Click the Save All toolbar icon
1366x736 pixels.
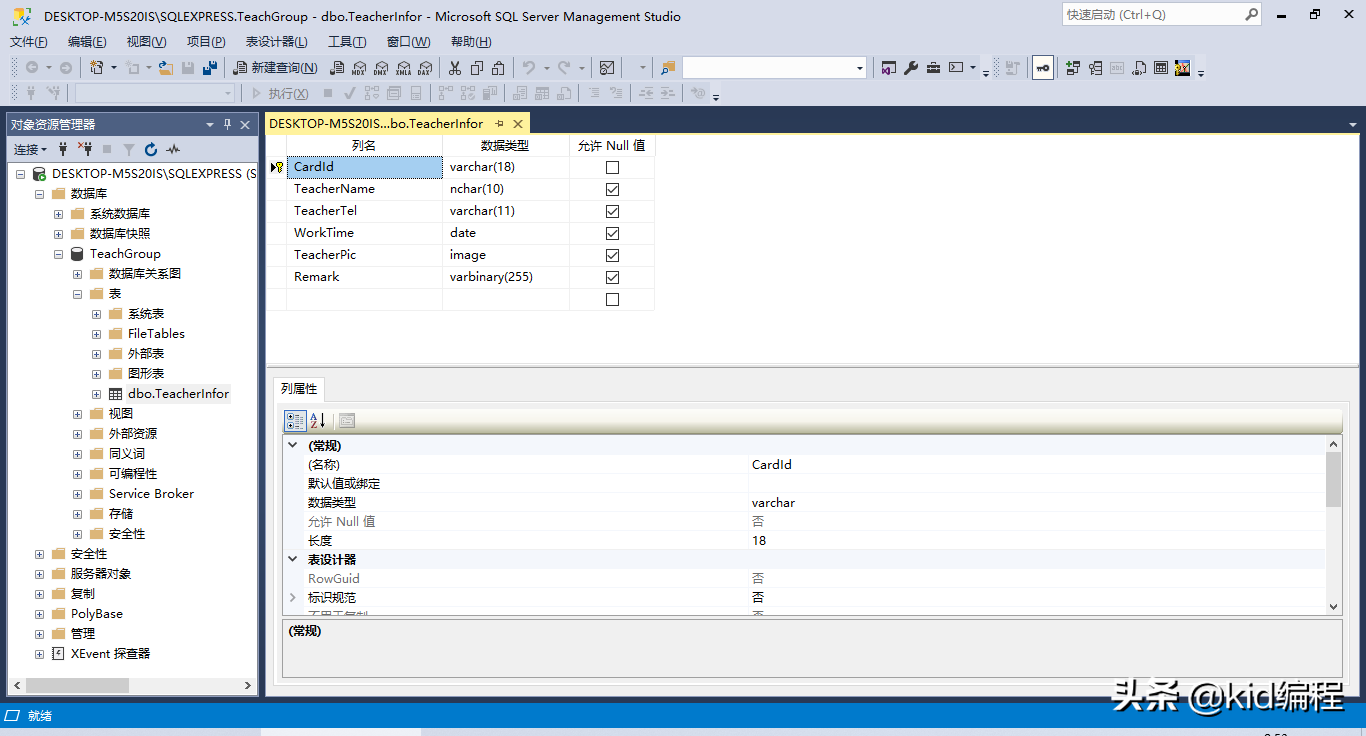point(210,68)
